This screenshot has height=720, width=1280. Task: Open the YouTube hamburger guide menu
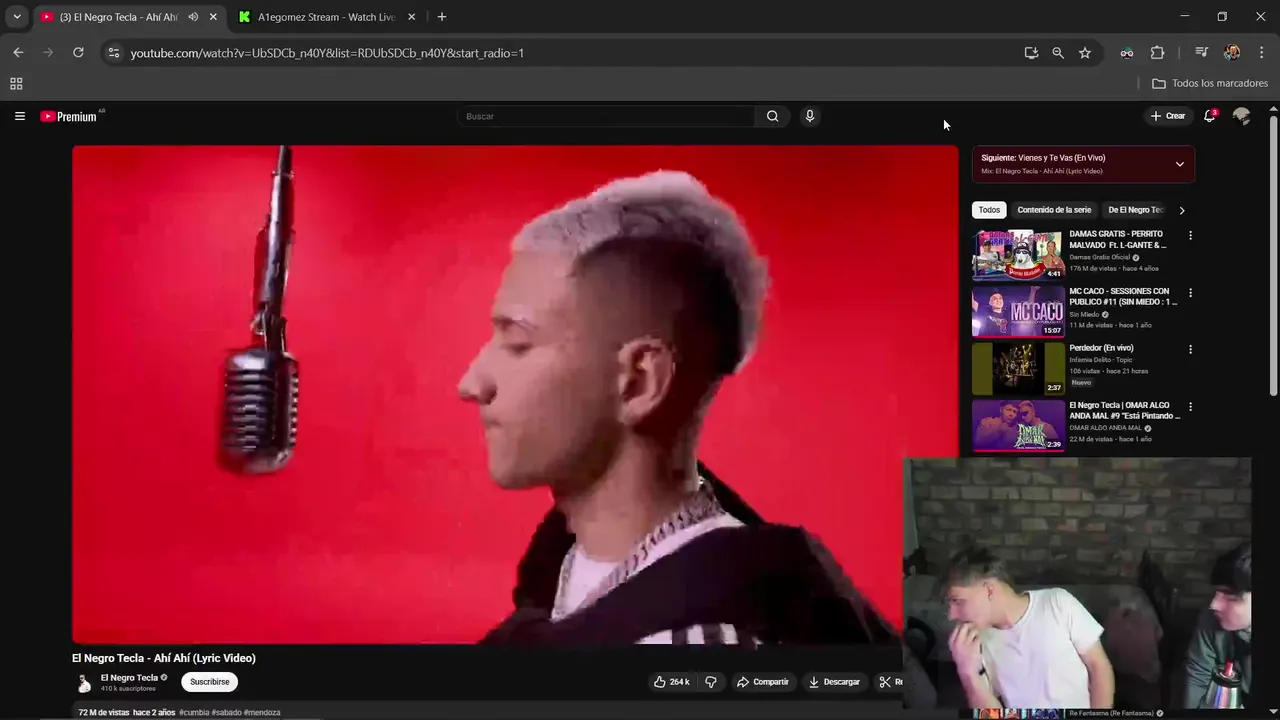(19, 116)
